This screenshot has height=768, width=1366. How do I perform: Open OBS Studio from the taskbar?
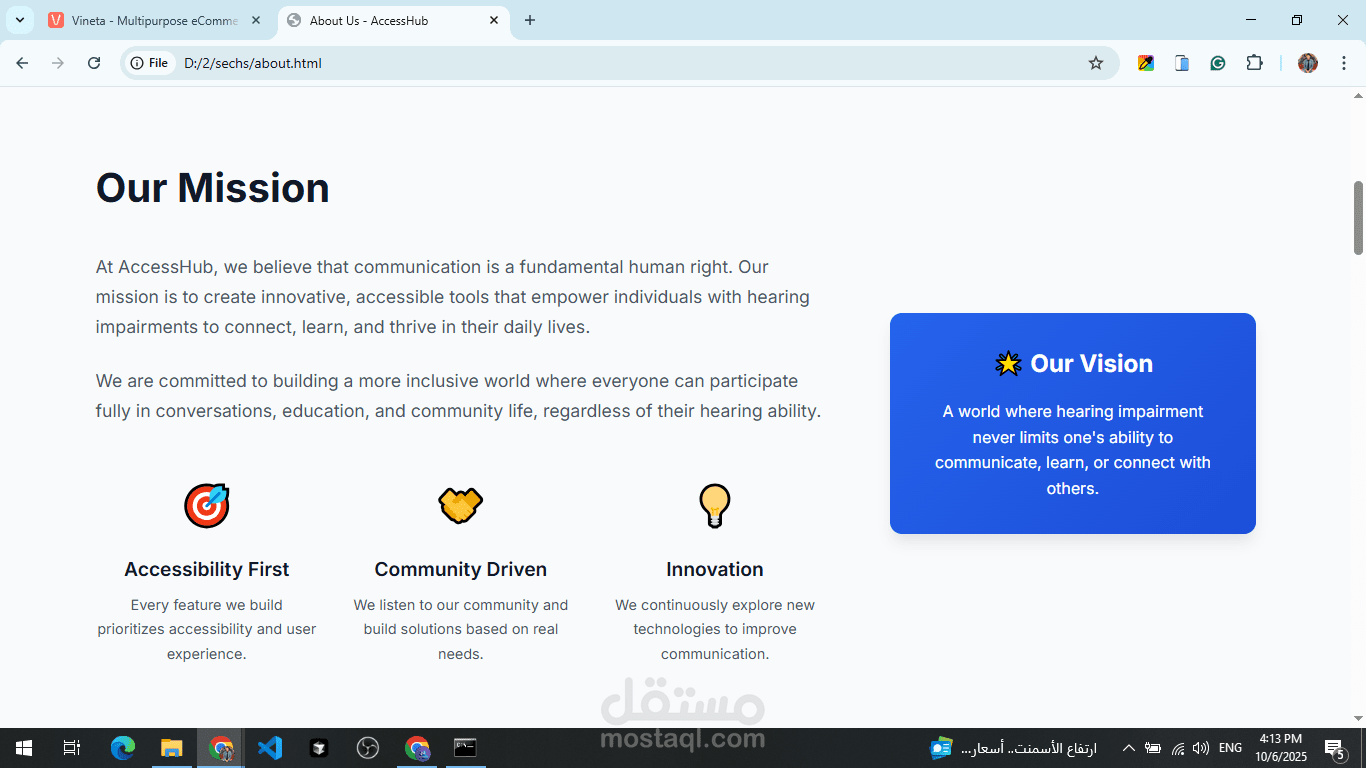tap(368, 748)
